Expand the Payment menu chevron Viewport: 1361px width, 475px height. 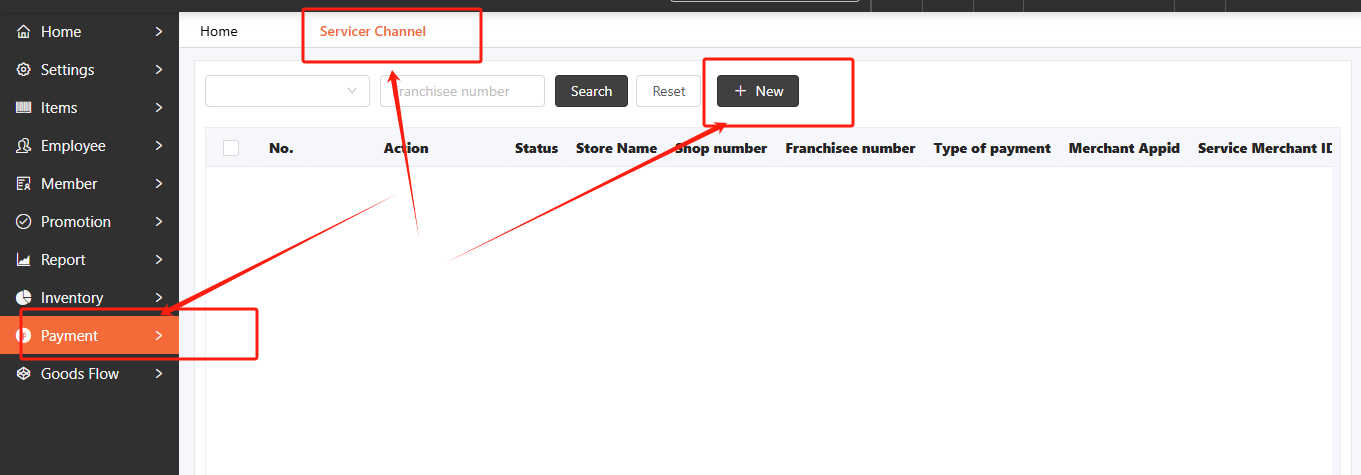pos(159,336)
